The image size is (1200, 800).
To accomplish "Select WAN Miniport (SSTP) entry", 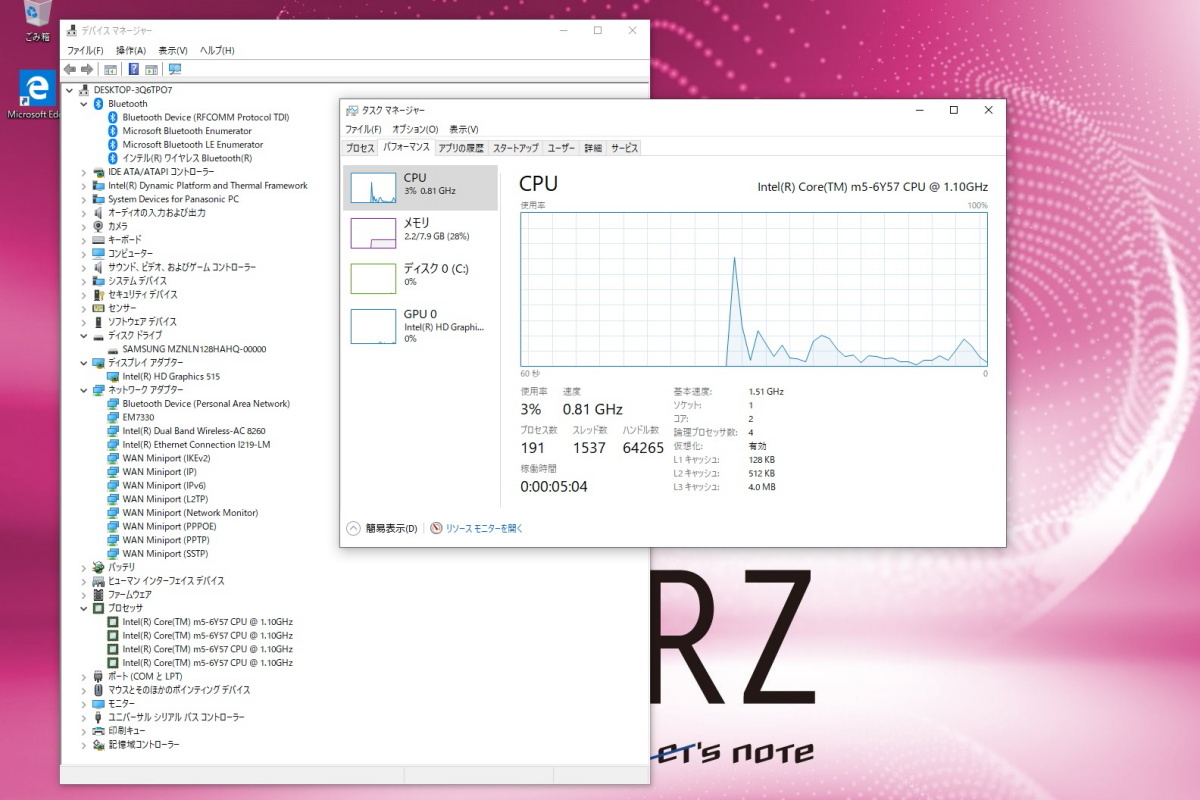I will point(165,553).
